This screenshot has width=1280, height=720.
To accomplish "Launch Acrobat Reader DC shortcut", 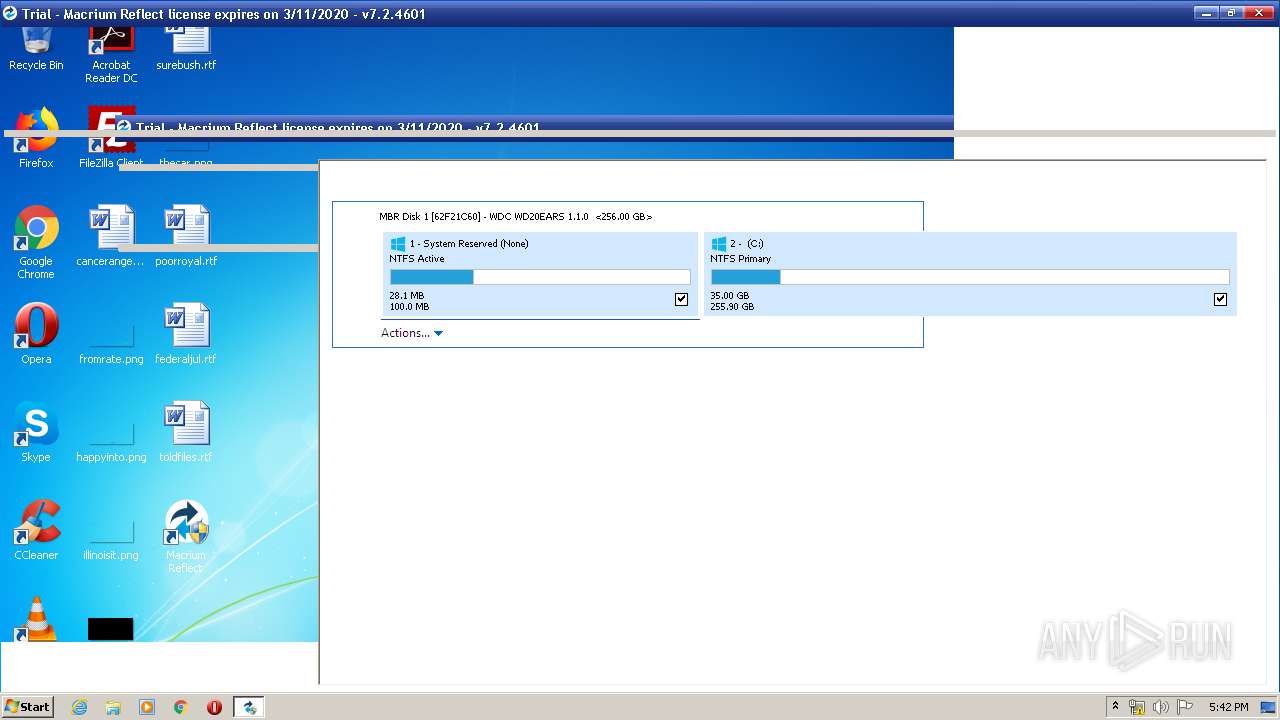I will [x=111, y=55].
